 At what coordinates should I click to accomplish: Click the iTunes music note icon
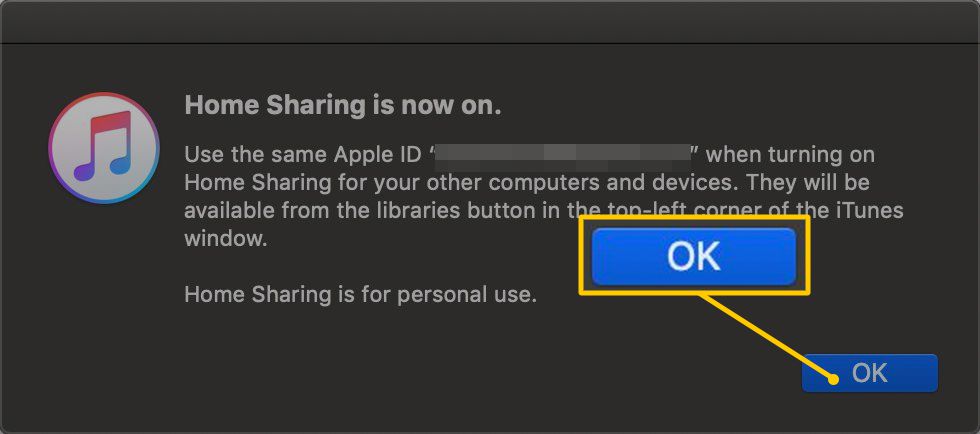pos(104,148)
